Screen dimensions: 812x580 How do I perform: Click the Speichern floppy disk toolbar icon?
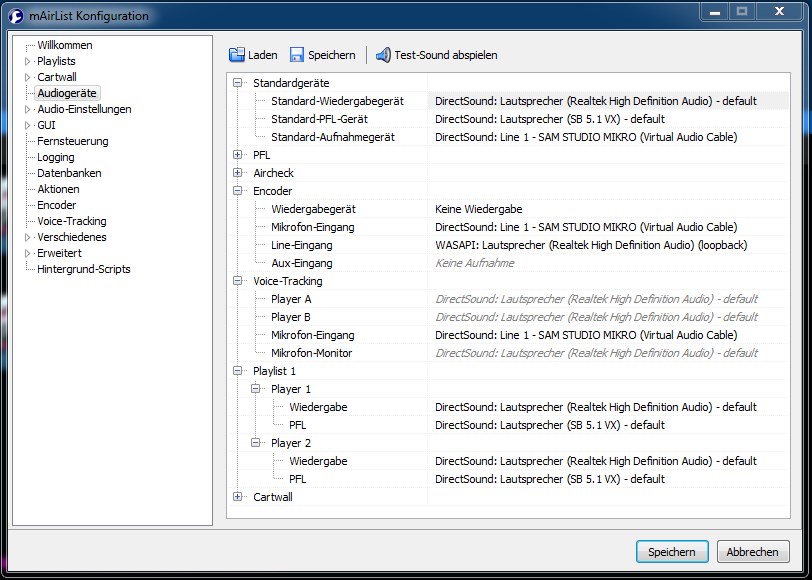pyautogui.click(x=298, y=55)
